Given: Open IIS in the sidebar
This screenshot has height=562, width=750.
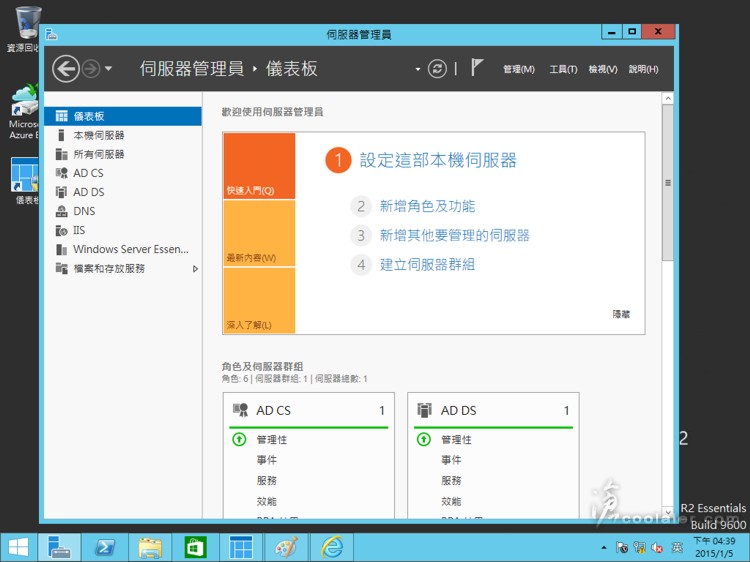Looking at the screenshot, I should point(123,230).
